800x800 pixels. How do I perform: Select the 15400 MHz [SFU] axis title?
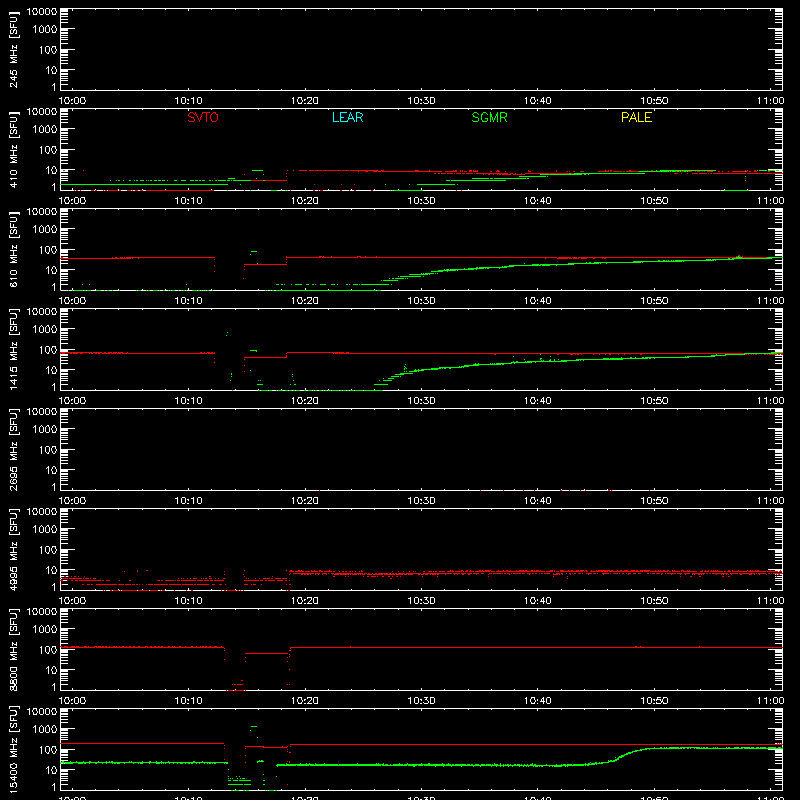[x=14, y=749]
